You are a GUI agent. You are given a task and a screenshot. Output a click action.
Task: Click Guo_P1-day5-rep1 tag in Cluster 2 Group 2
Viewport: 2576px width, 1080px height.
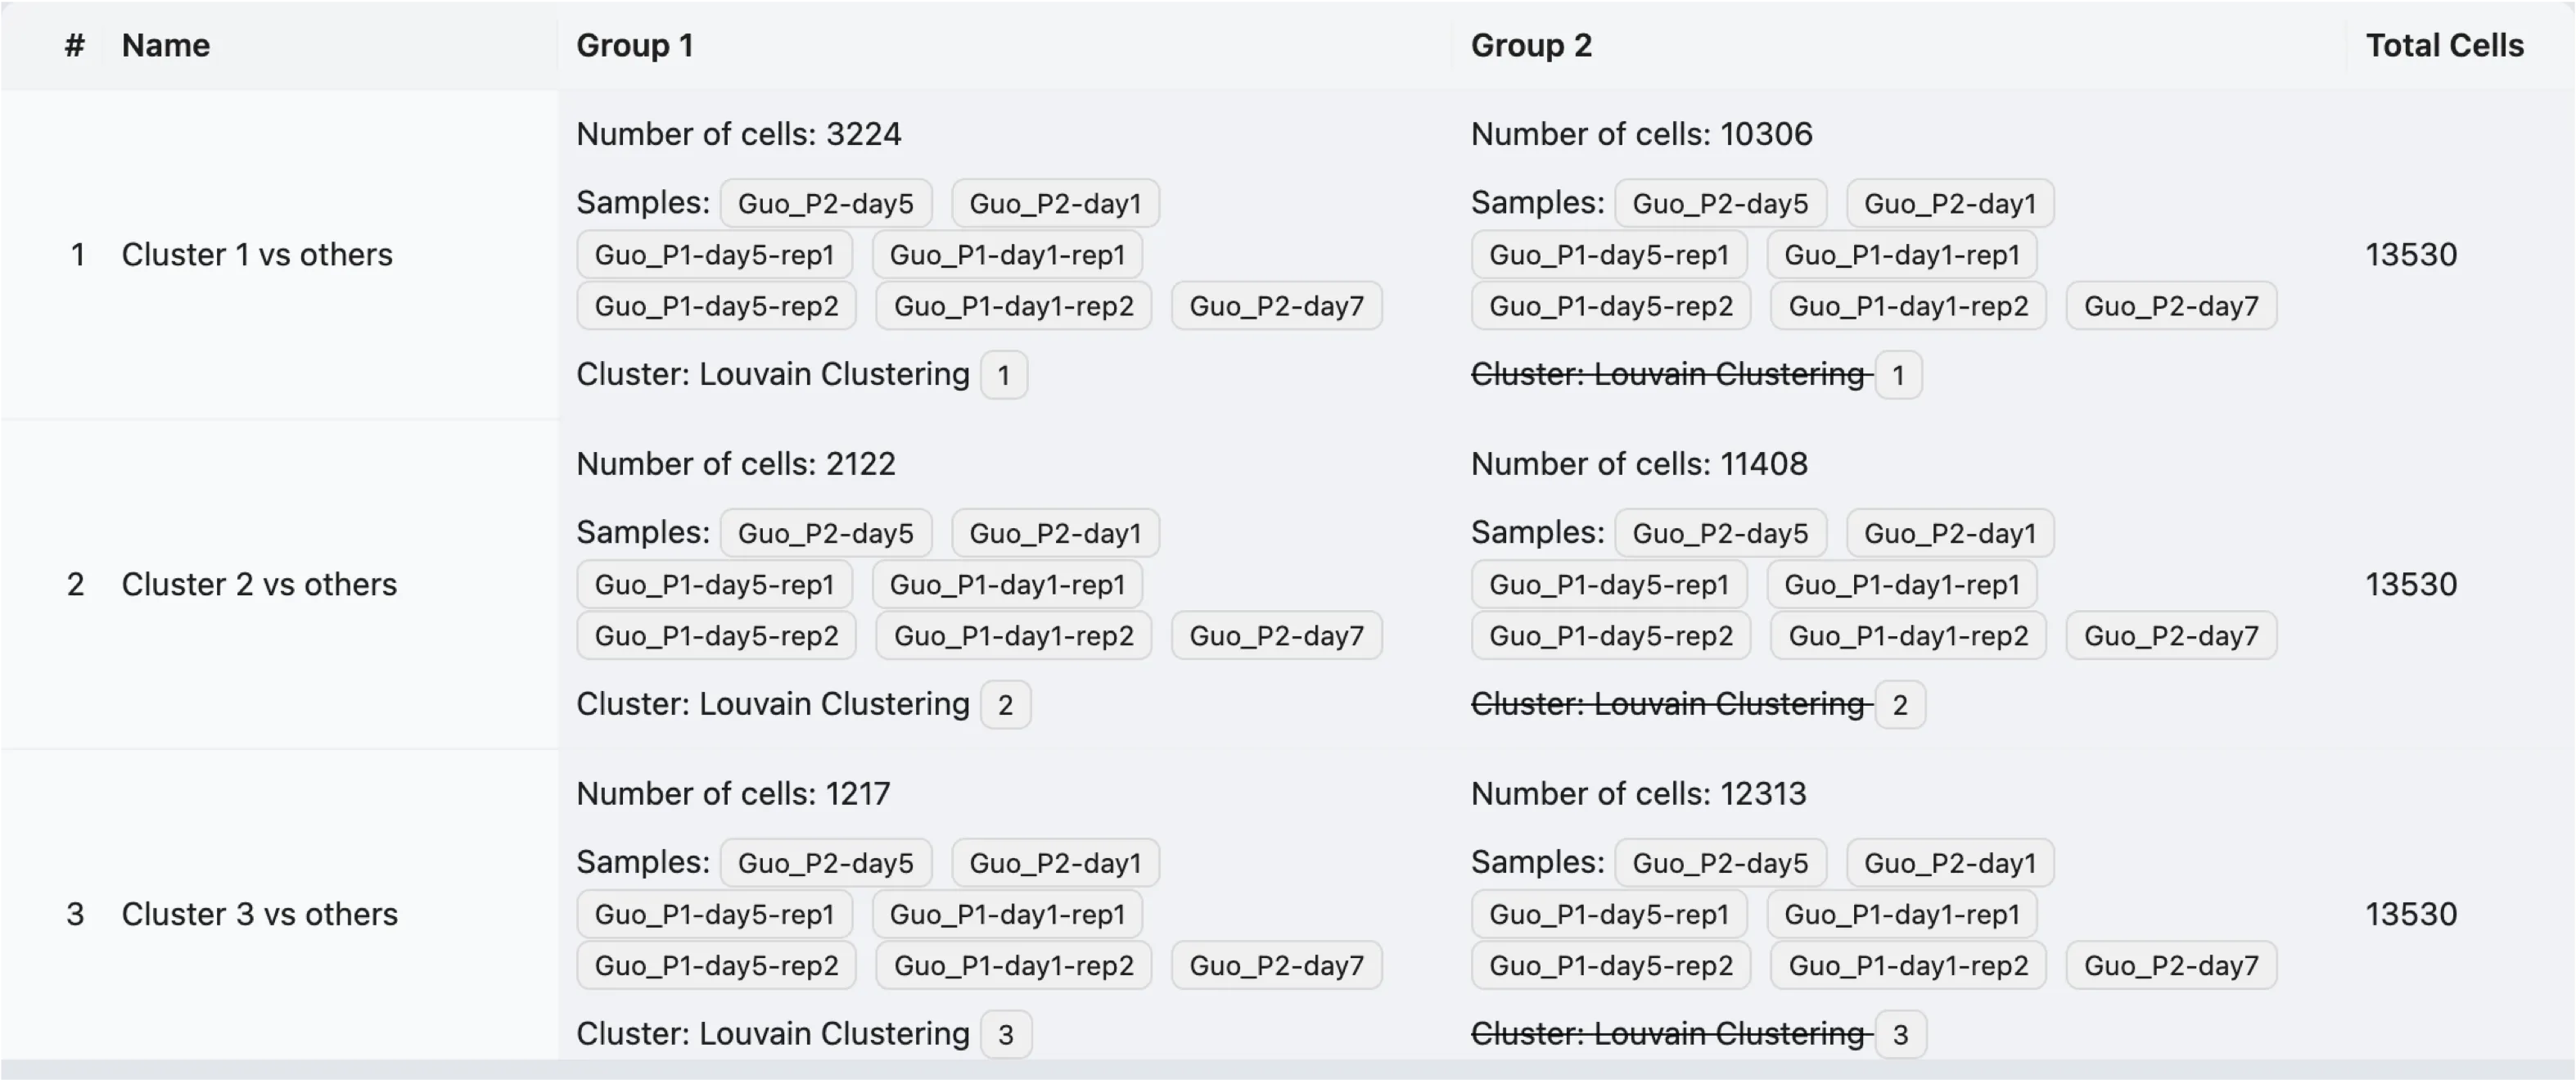(x=1608, y=585)
